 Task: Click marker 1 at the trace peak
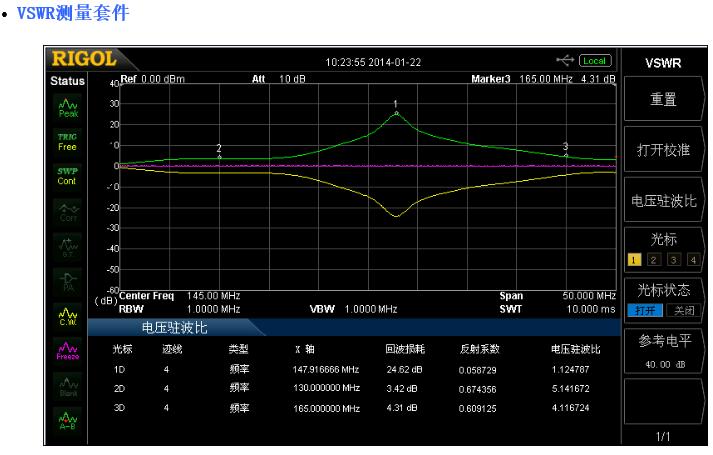(x=396, y=113)
